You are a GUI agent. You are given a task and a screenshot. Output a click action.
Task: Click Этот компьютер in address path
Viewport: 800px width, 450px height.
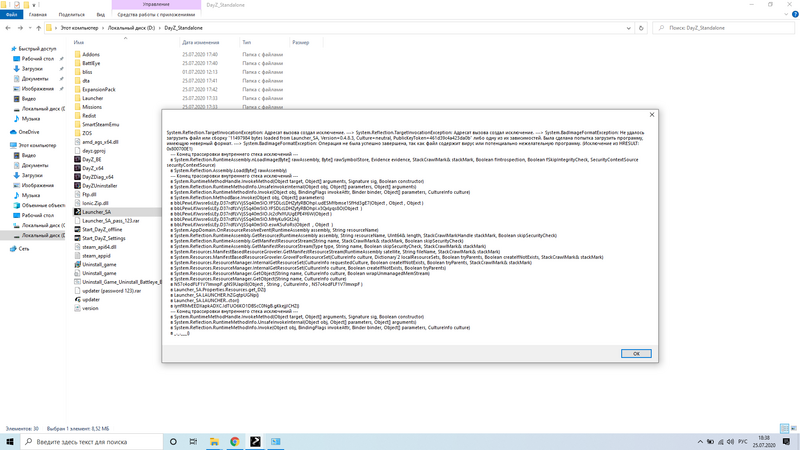coord(79,28)
